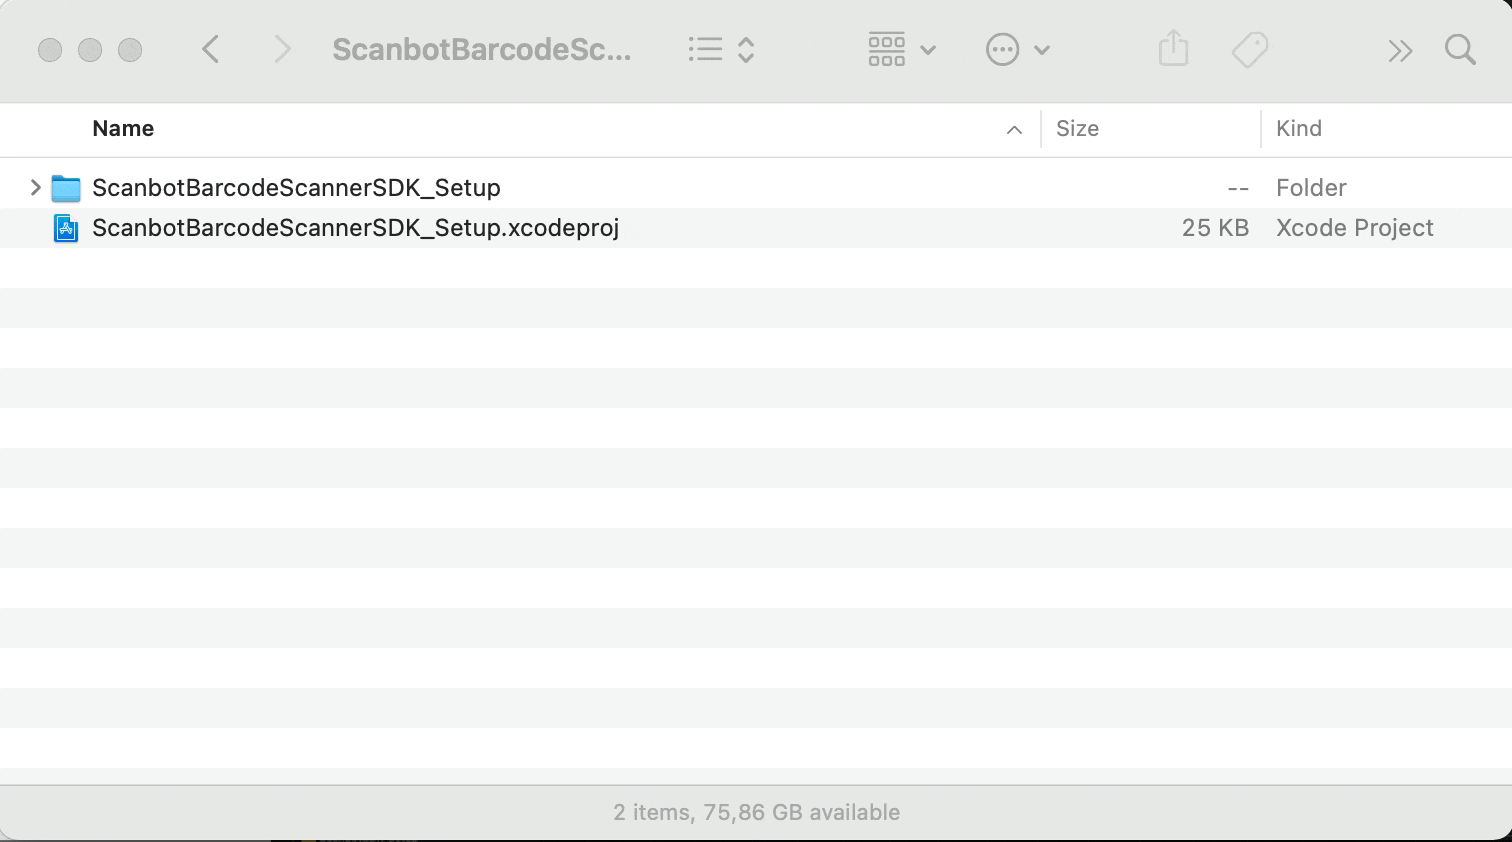Sort files by Kind column
The width and height of the screenshot is (1512, 842).
click(x=1298, y=129)
